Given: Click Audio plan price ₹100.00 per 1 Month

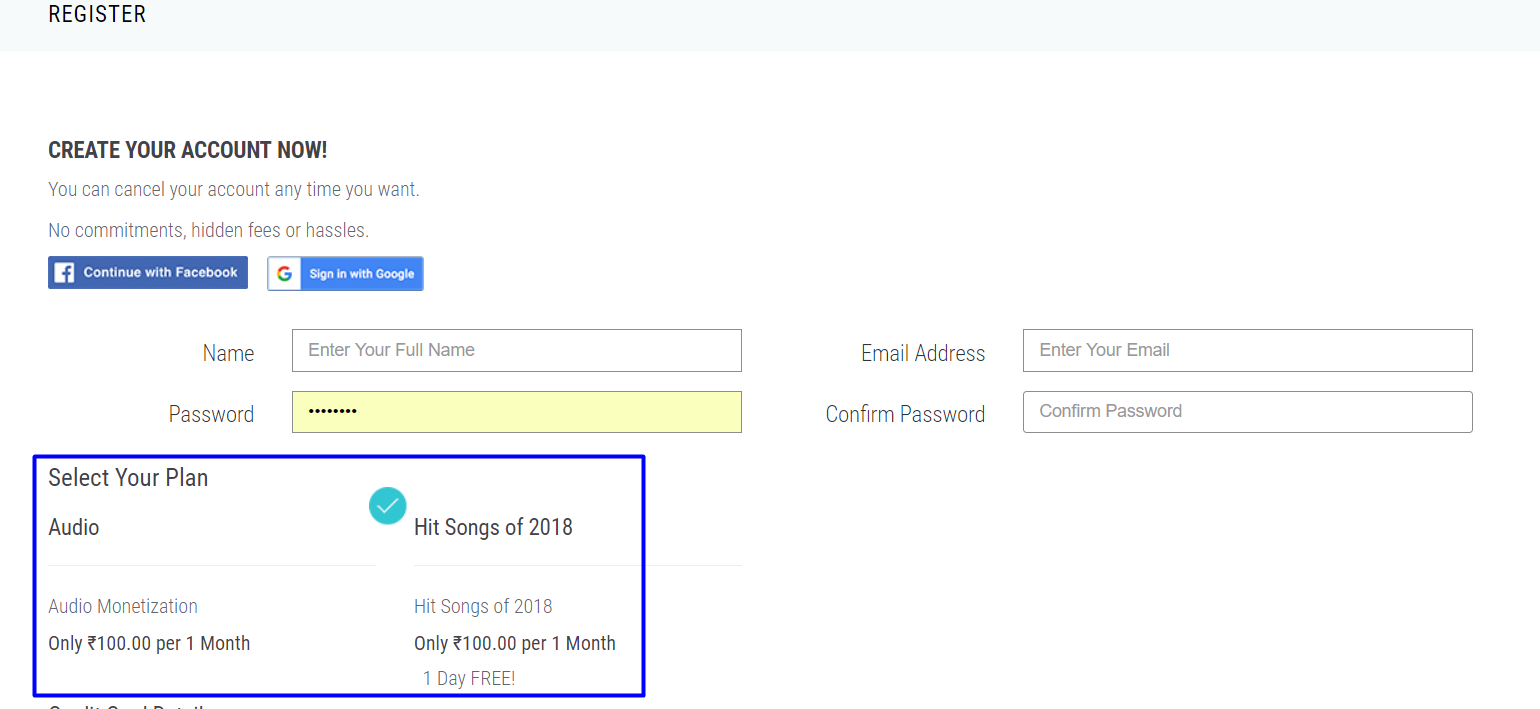Looking at the screenshot, I should tap(149, 643).
